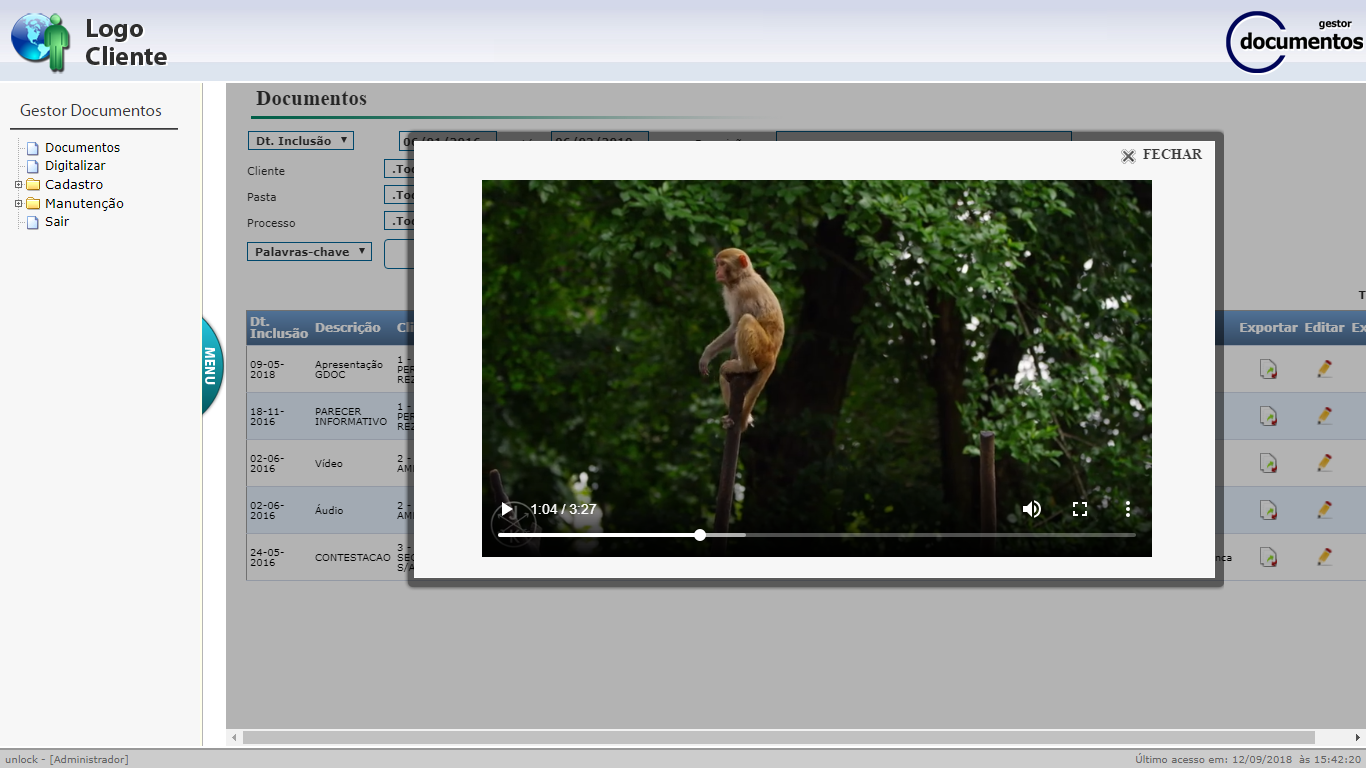The image size is (1366, 768).
Task: Click the Cadastro folder label
Action: [74, 185]
